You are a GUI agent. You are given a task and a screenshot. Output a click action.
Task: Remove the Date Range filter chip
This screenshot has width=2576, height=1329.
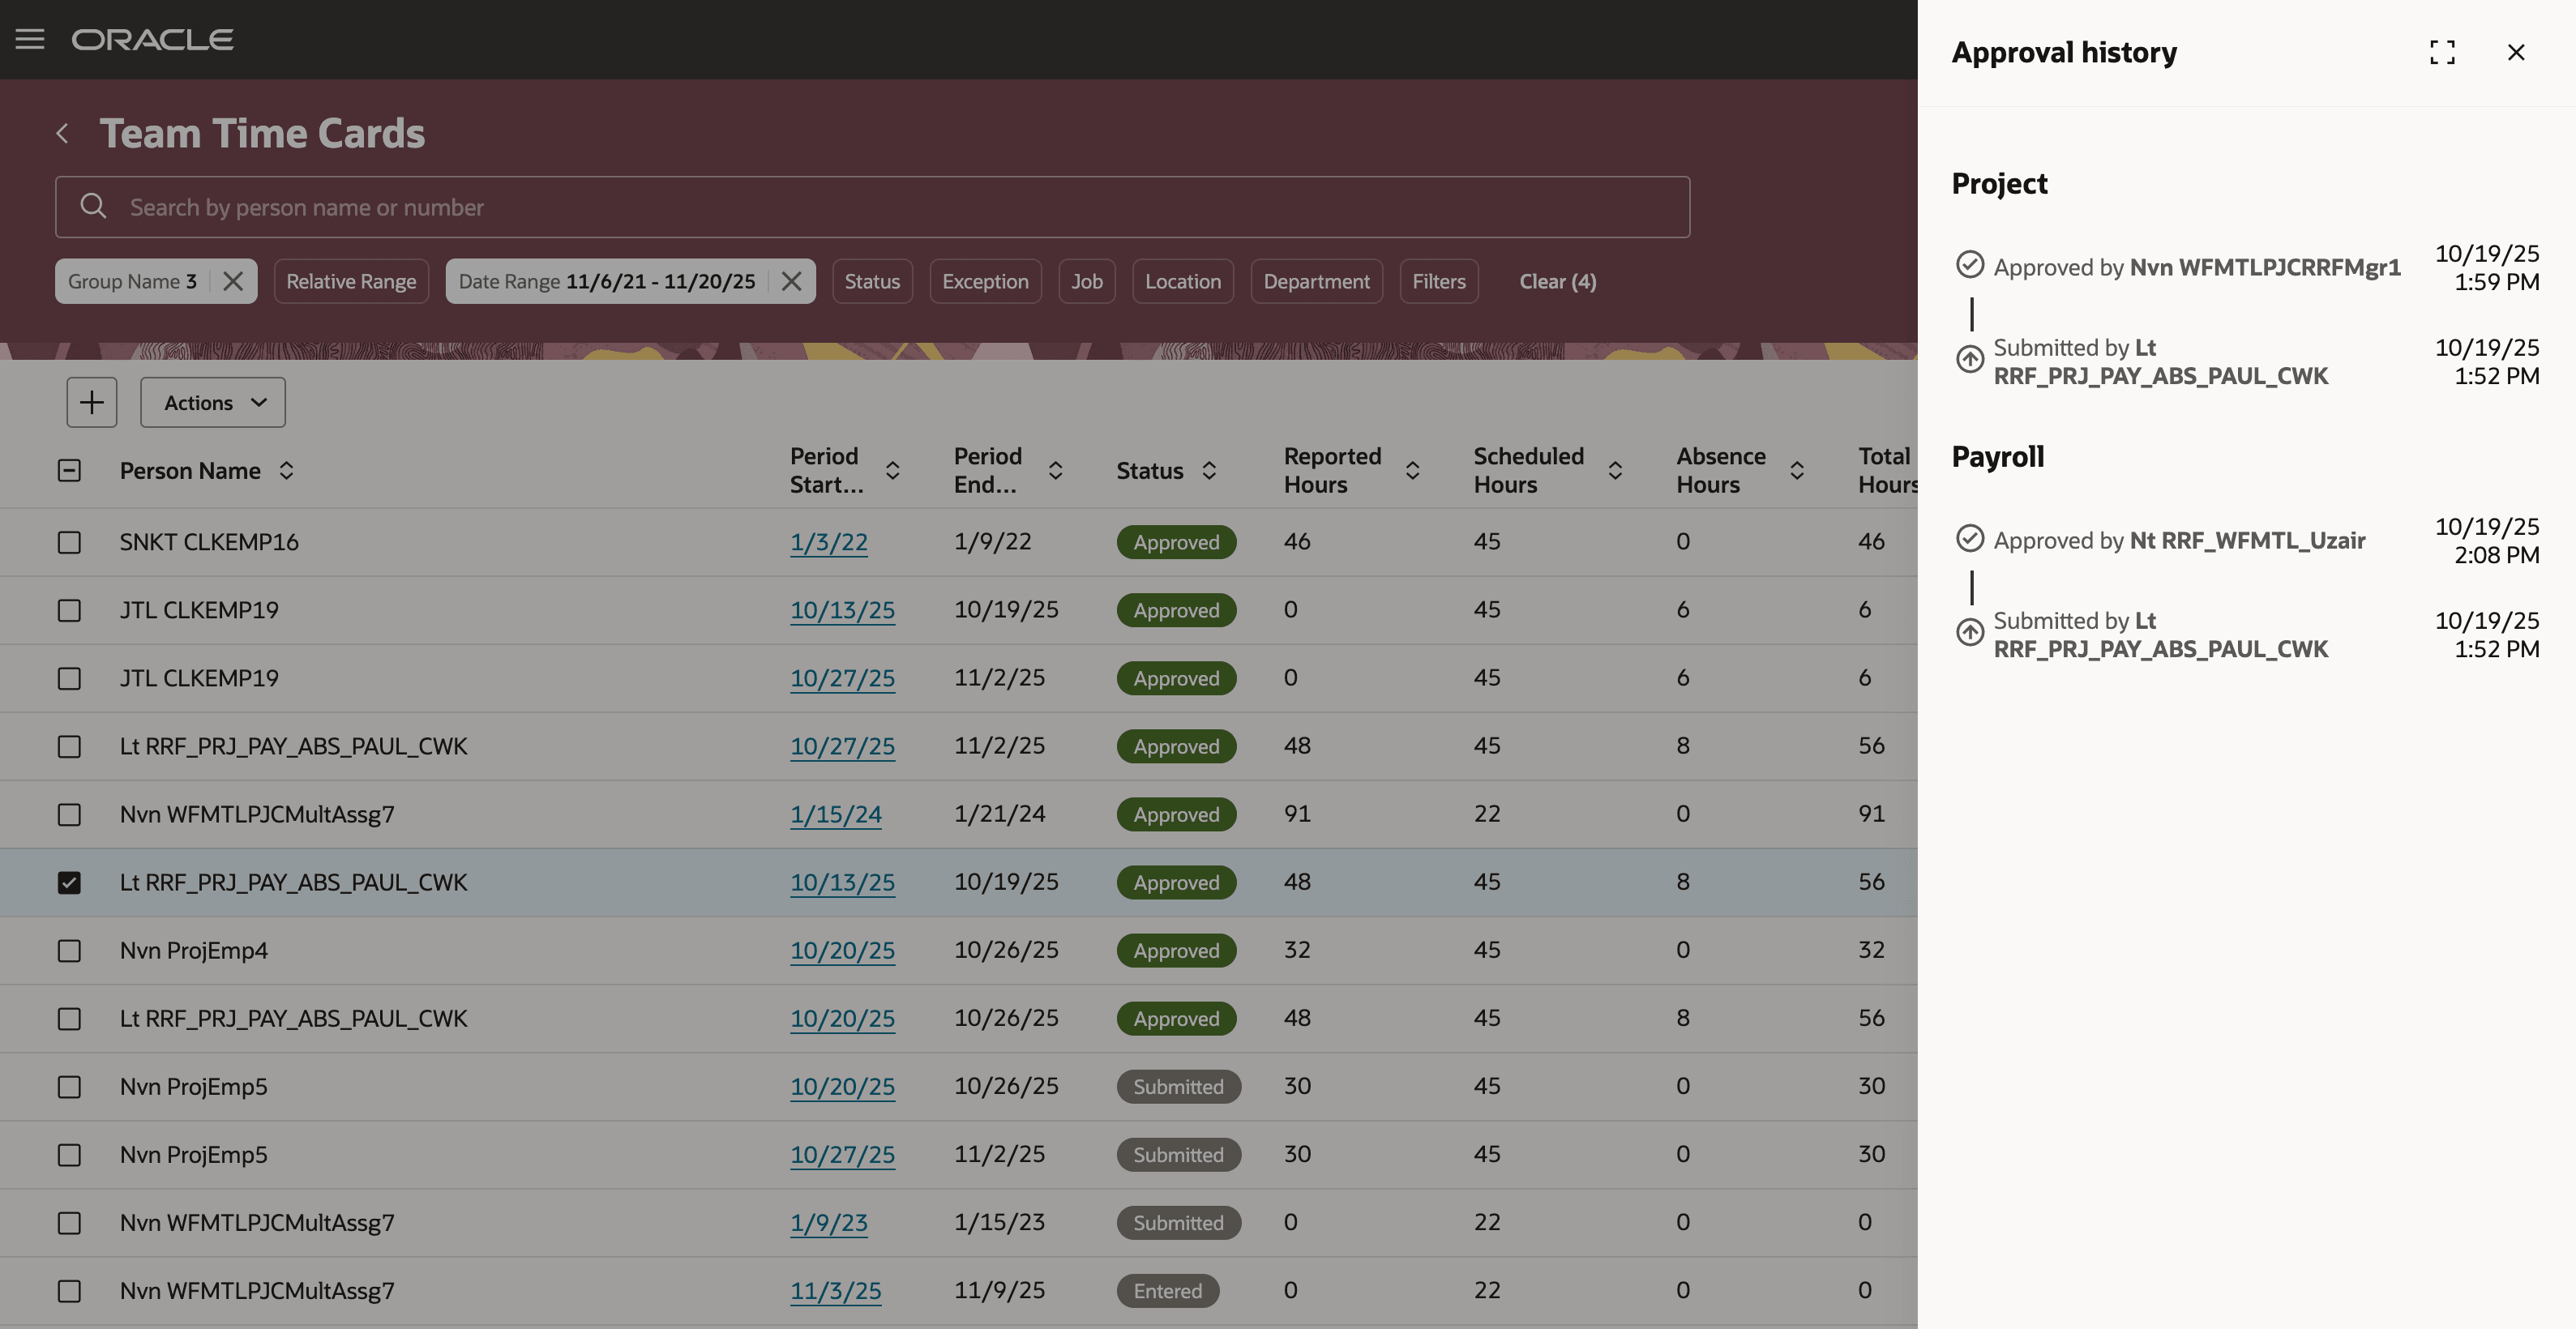pyautogui.click(x=790, y=281)
